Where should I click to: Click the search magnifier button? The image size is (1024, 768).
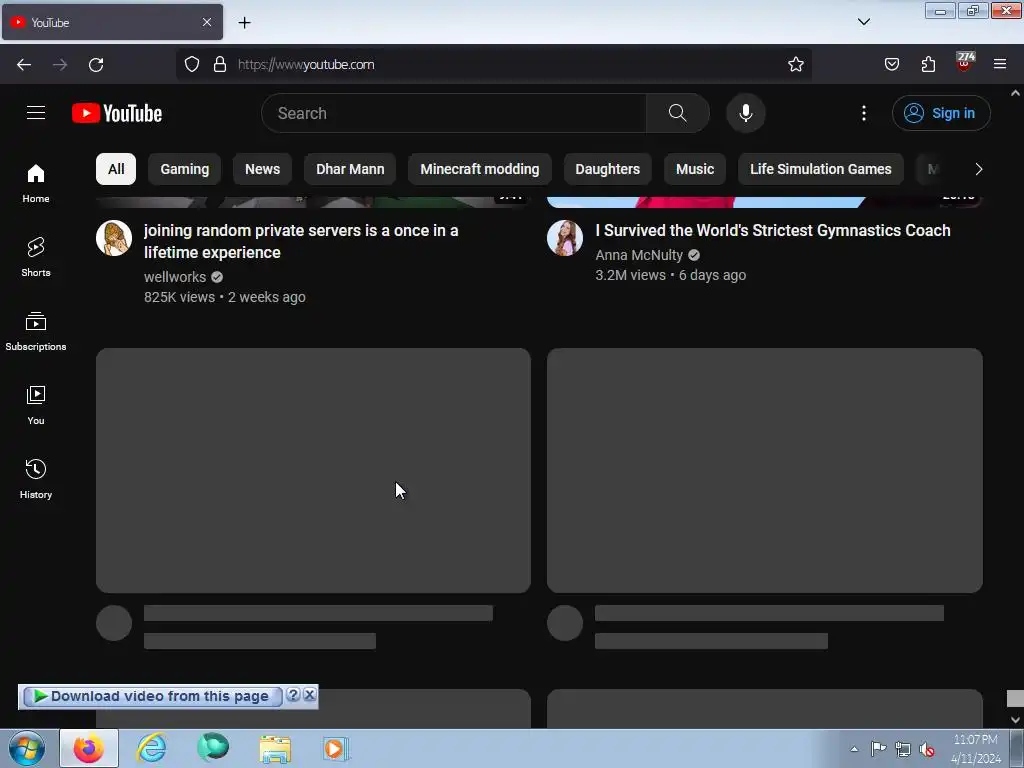[677, 113]
